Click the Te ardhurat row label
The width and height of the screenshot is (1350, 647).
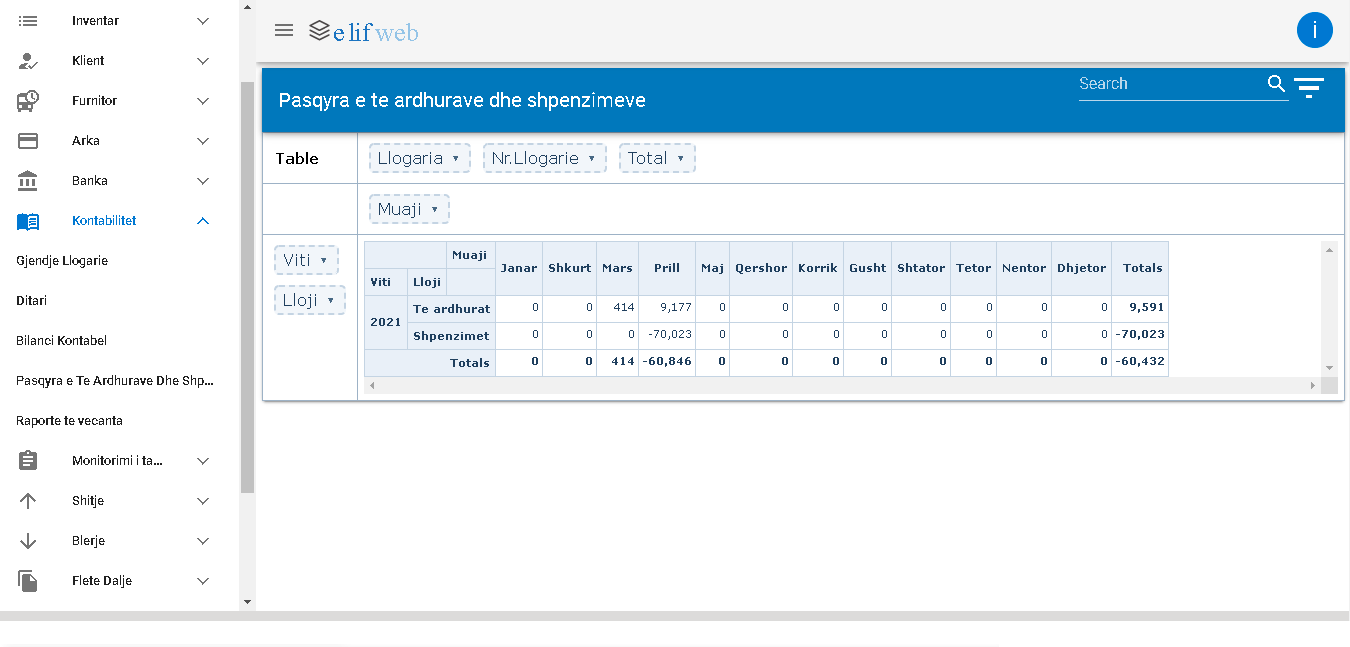(x=451, y=309)
